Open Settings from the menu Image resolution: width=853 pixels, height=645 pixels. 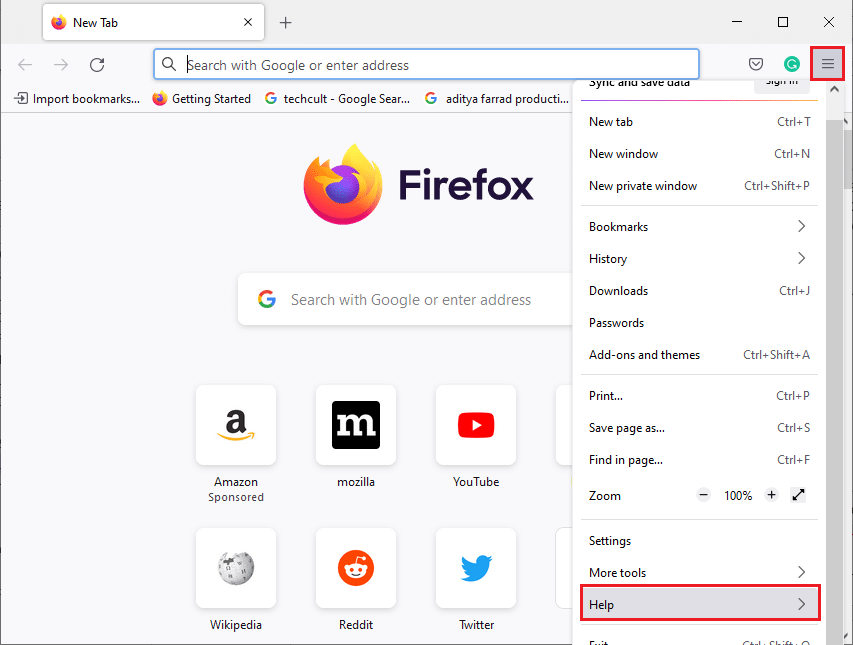pyautogui.click(x=699, y=541)
